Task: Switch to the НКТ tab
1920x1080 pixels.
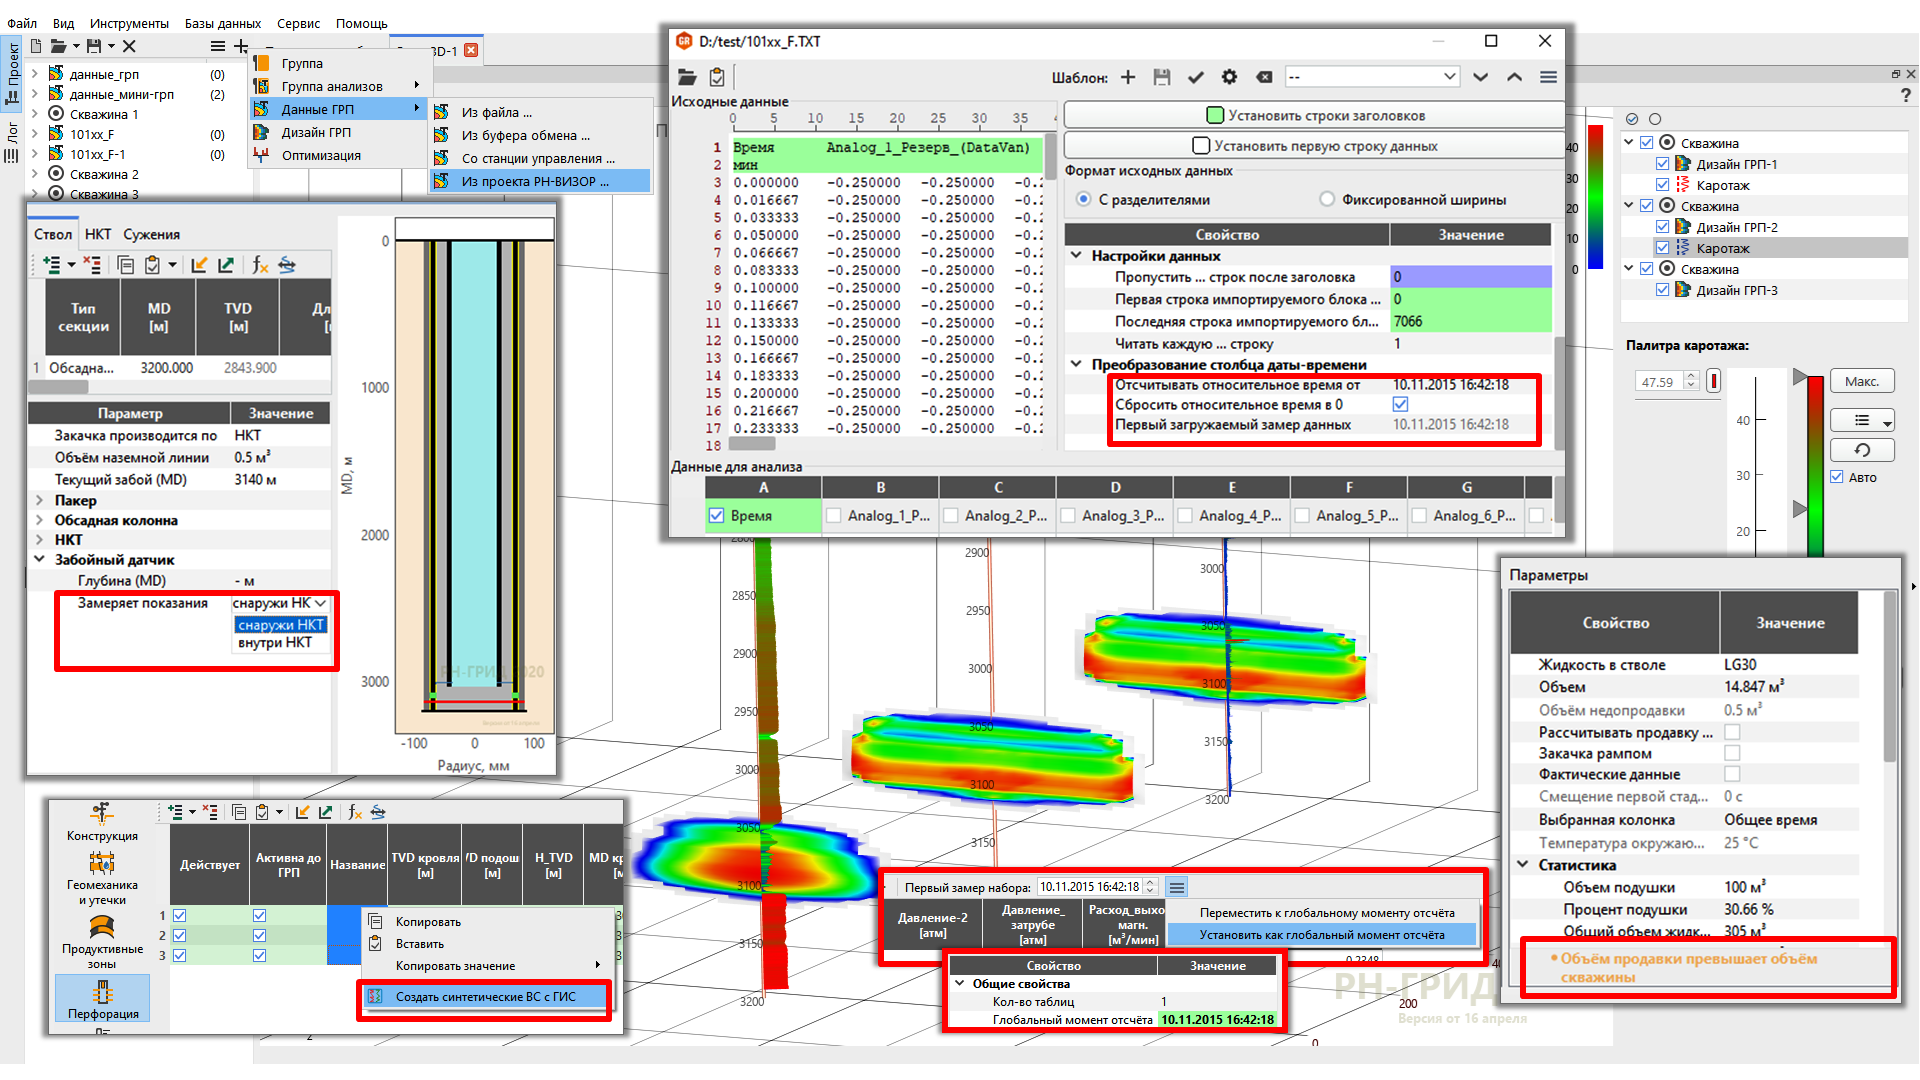Action: click(98, 234)
